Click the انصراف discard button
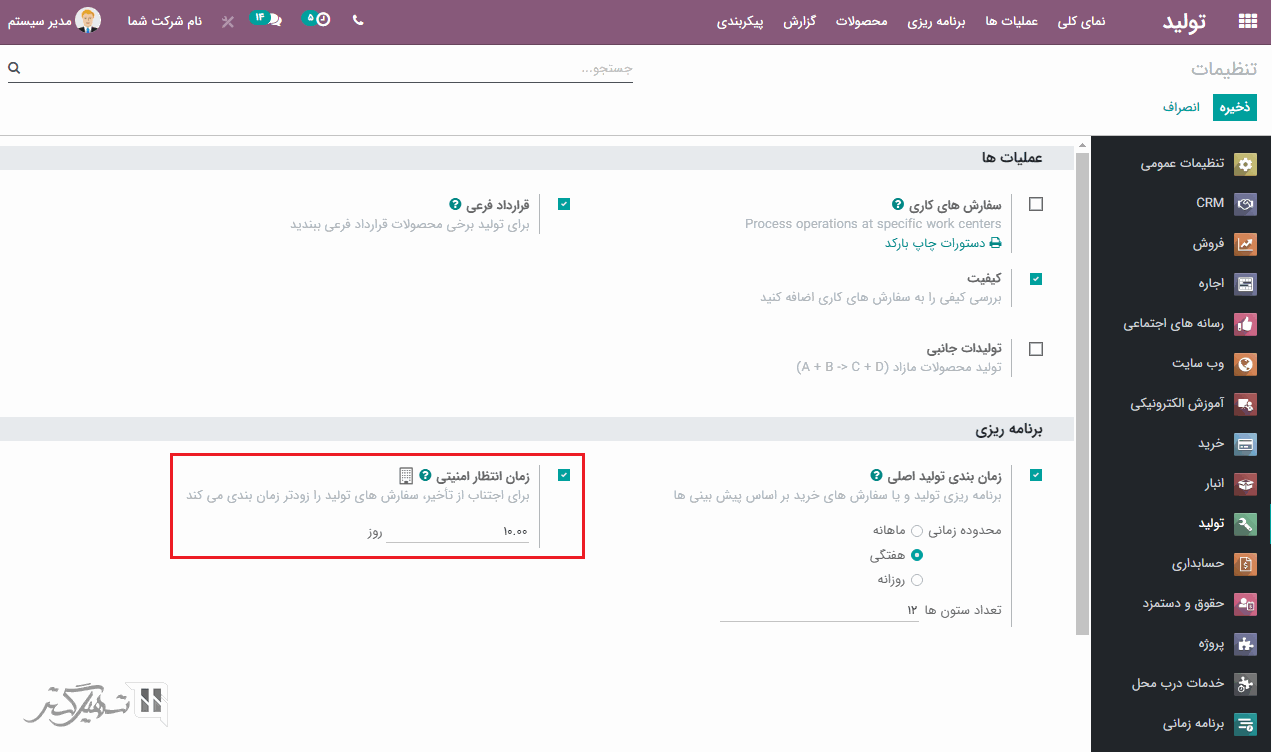The height and width of the screenshot is (752, 1272). [1180, 107]
